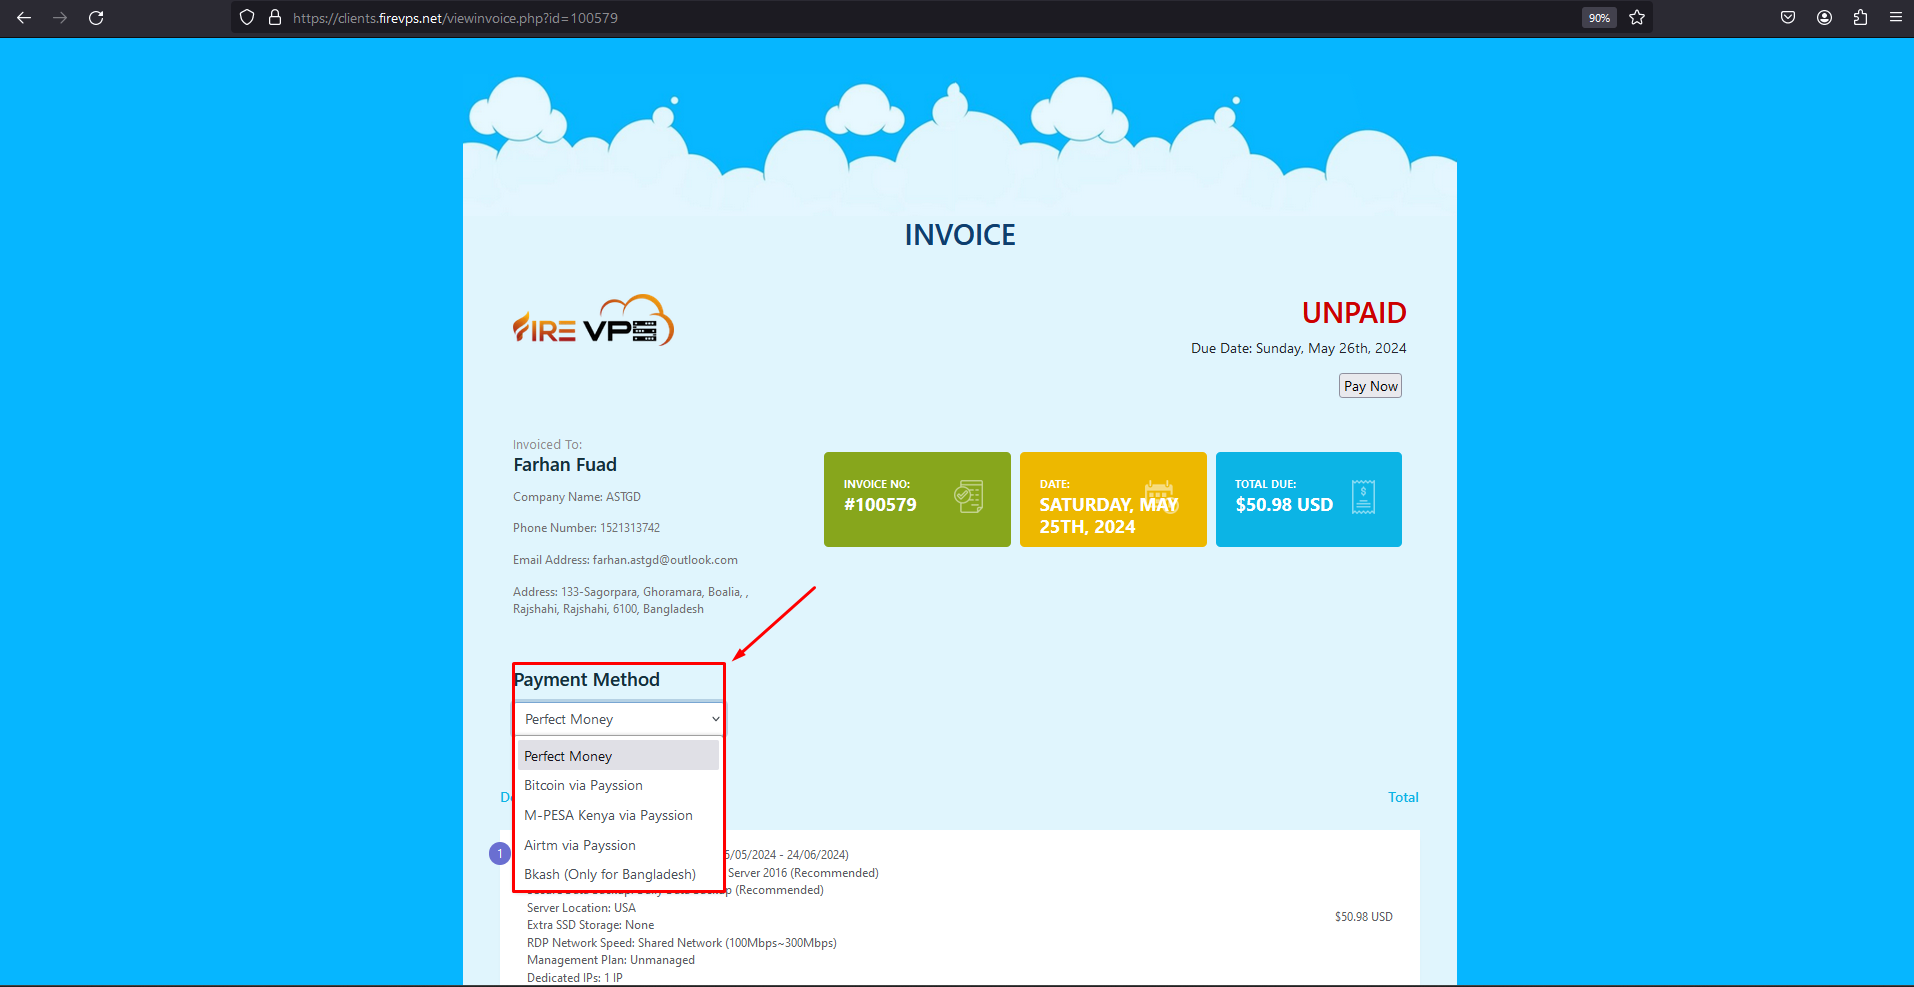Click RDP Network Speed line

tap(682, 943)
